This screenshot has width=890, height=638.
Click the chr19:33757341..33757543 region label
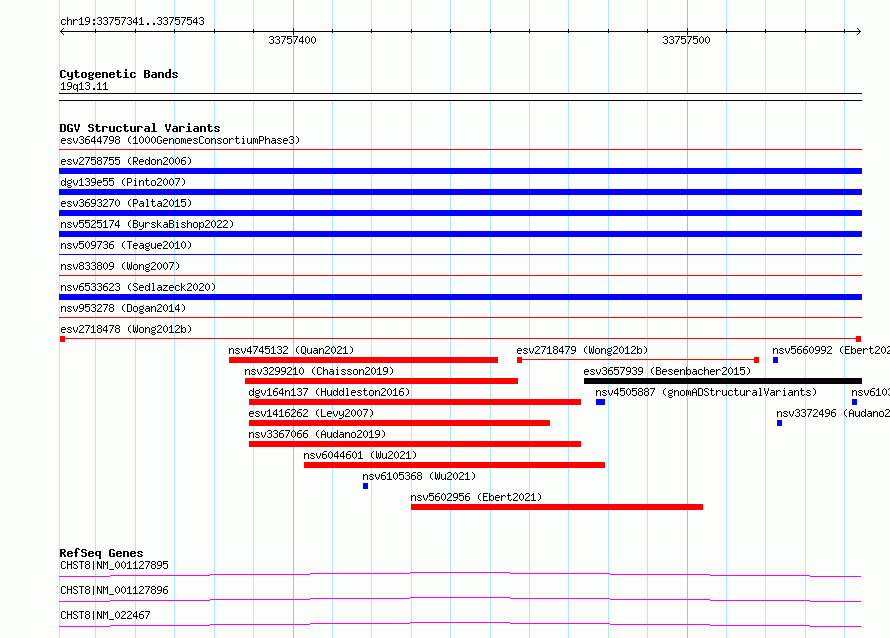pyautogui.click(x=132, y=21)
